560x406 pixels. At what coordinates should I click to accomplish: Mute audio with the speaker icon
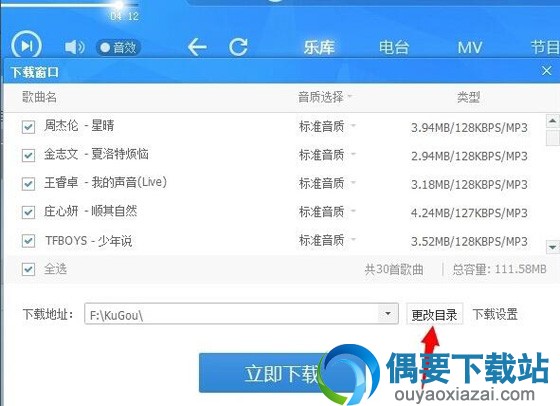click(75, 47)
